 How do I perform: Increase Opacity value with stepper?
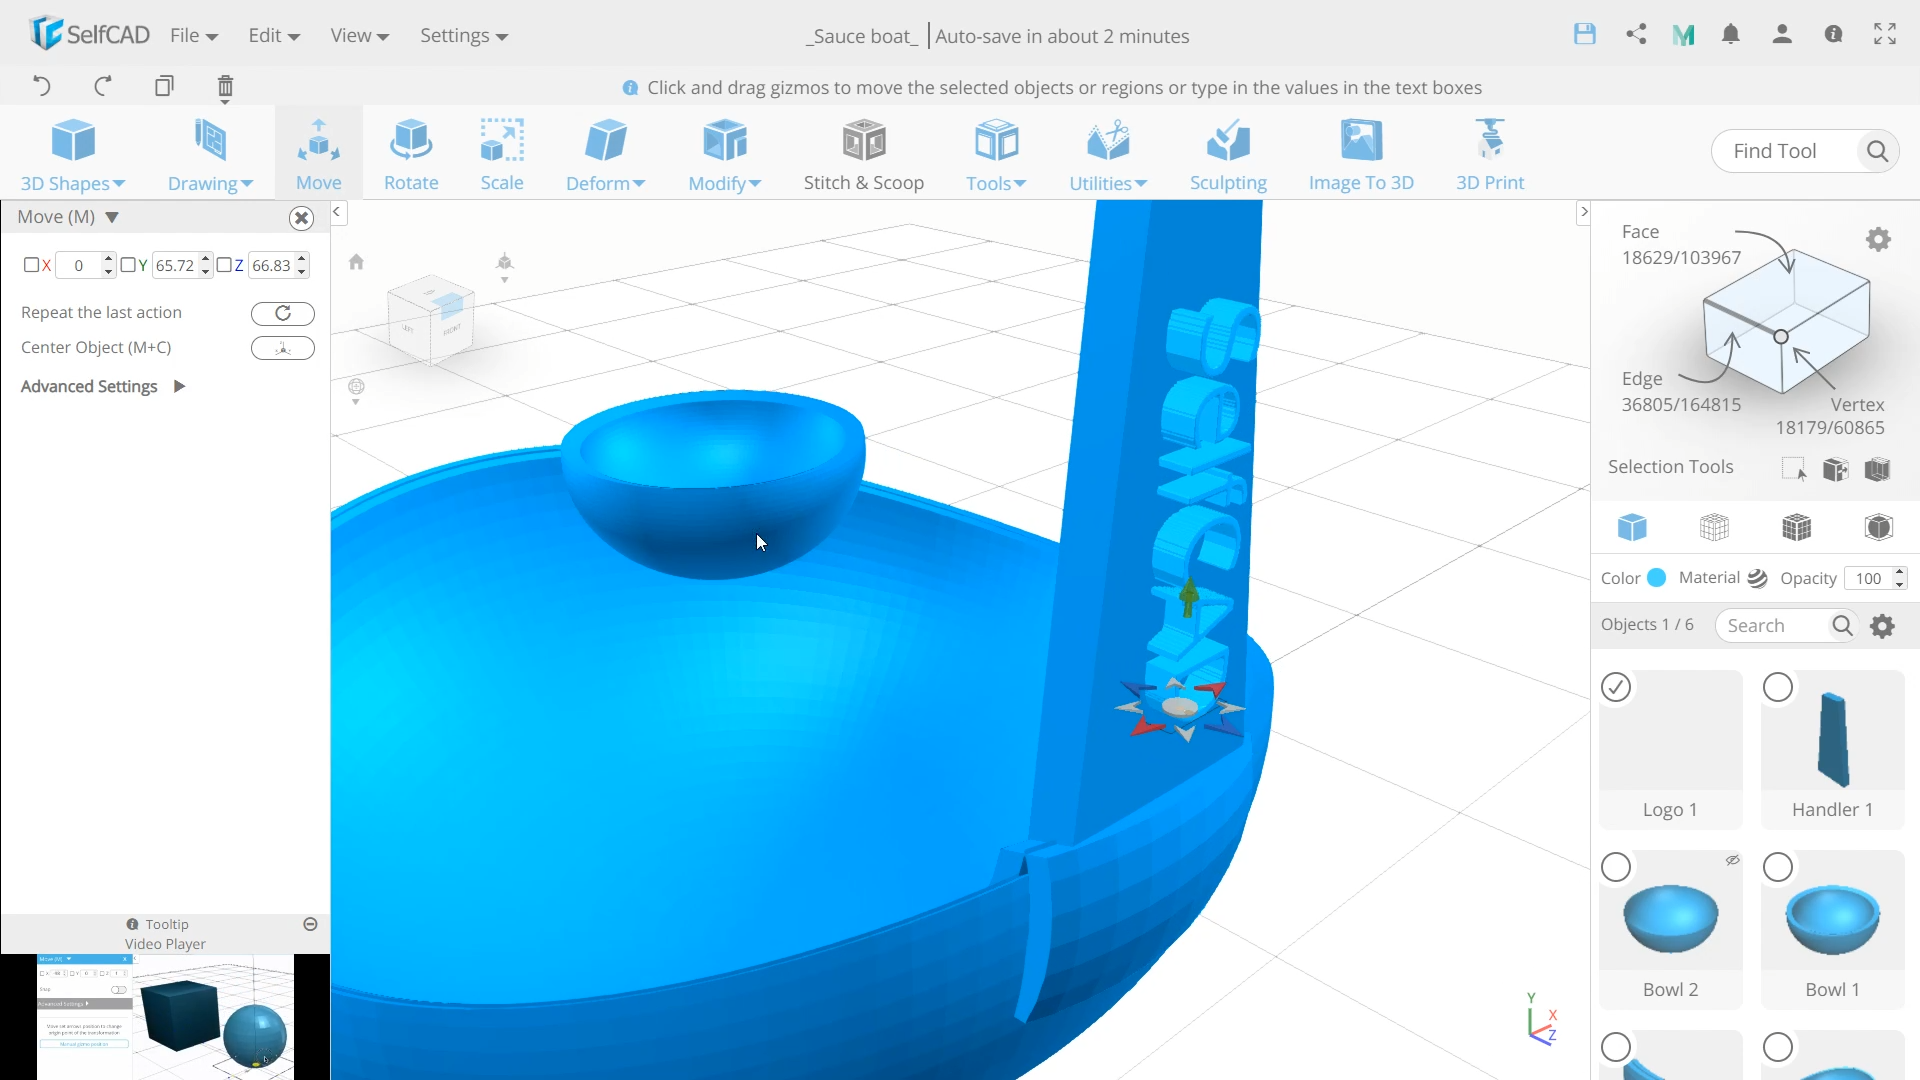1899,572
